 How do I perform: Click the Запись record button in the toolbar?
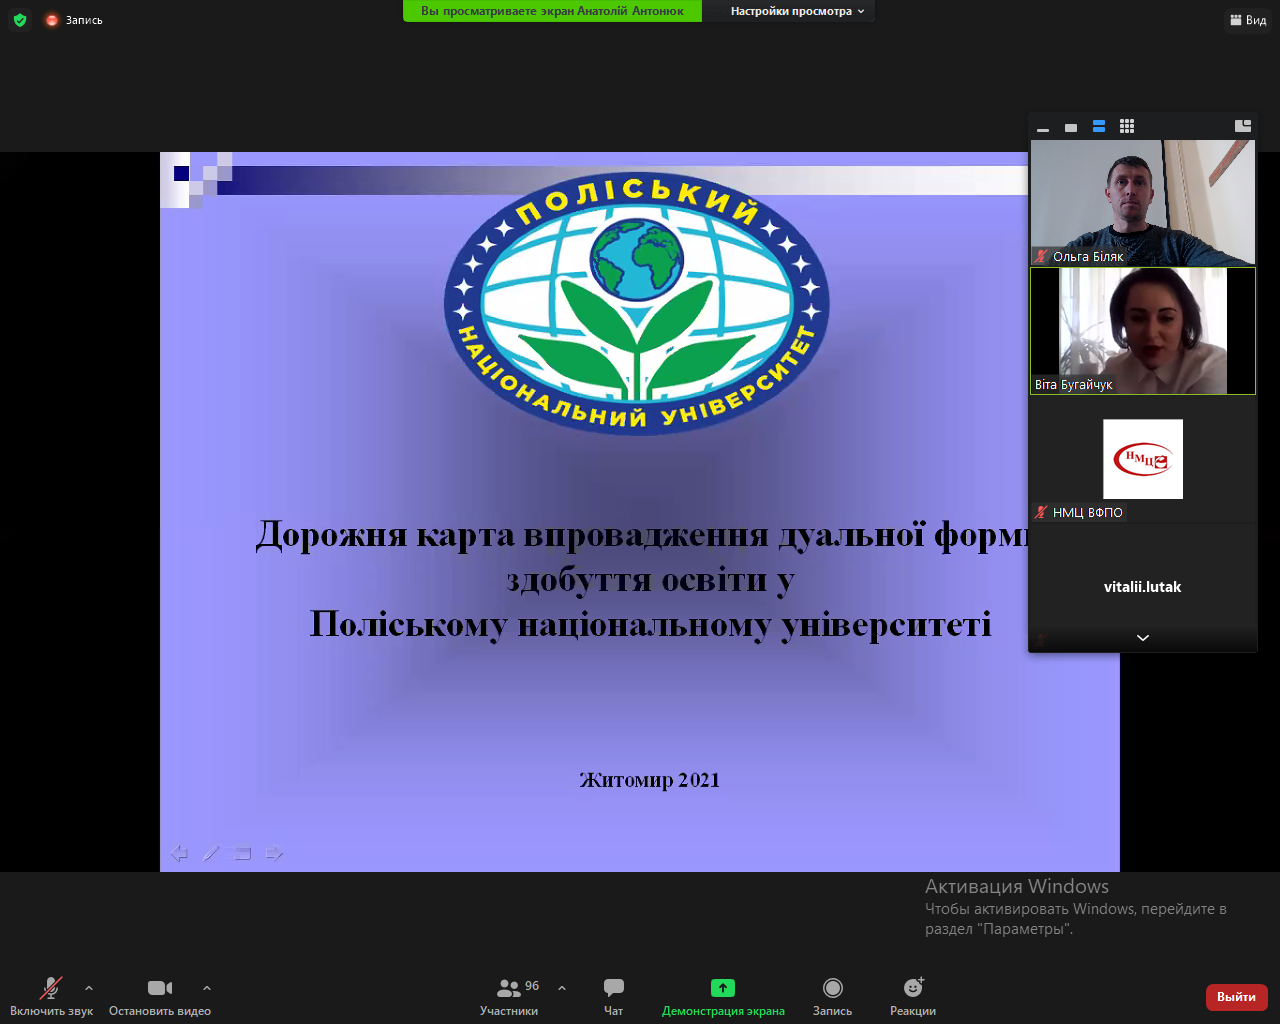[x=832, y=996]
